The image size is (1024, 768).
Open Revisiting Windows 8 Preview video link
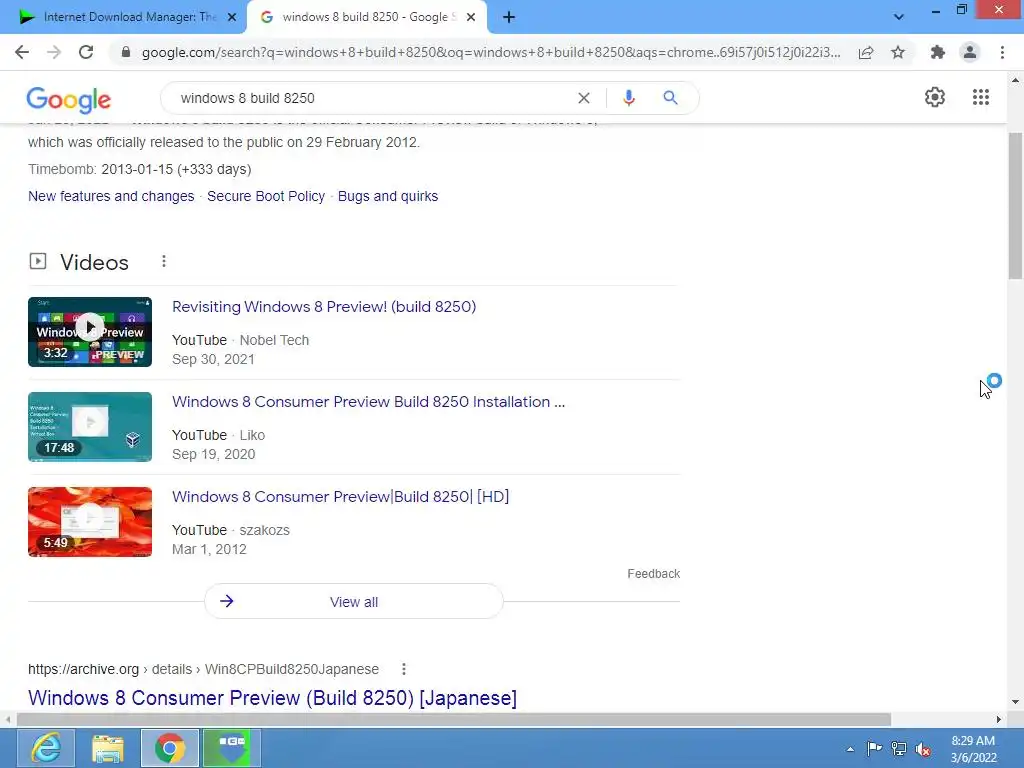click(x=324, y=306)
